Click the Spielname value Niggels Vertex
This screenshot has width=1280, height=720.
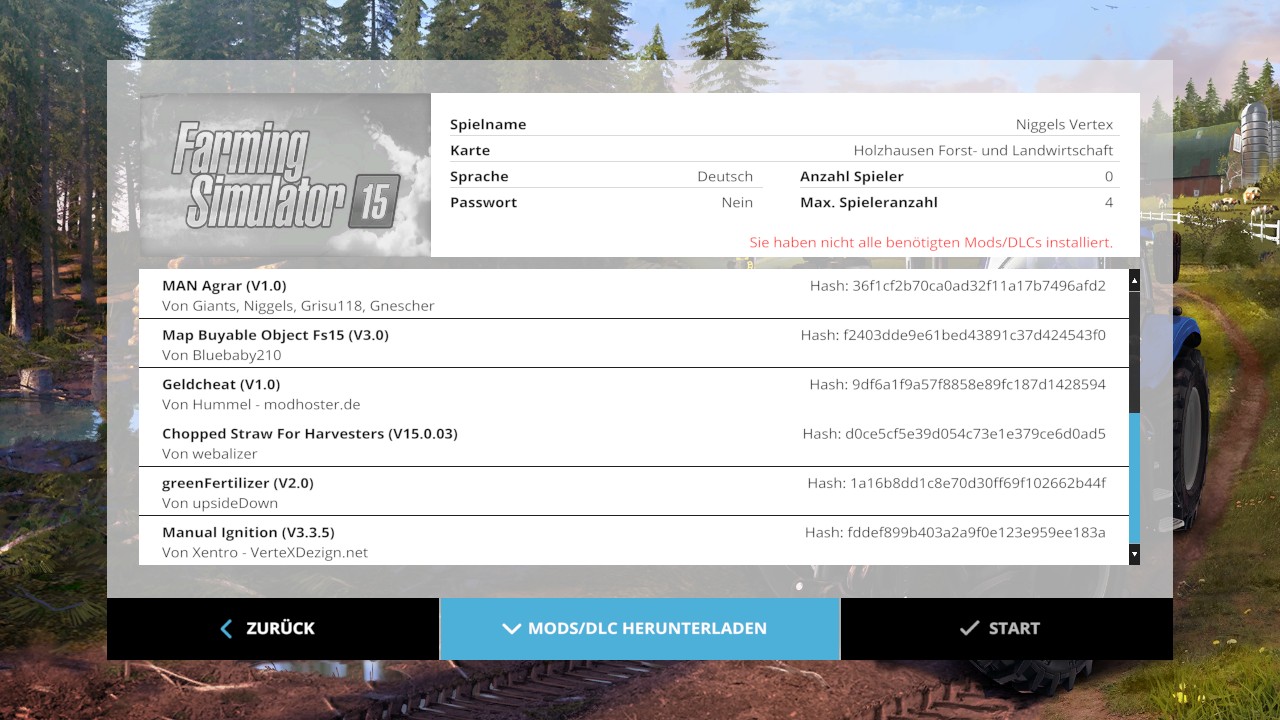click(1064, 125)
